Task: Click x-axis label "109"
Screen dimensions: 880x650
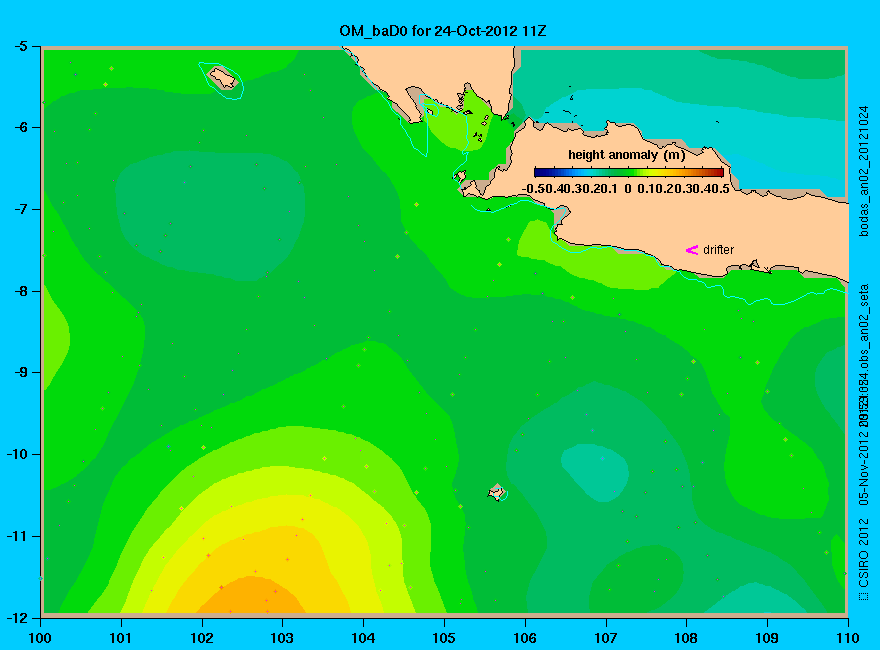Action: 767,638
